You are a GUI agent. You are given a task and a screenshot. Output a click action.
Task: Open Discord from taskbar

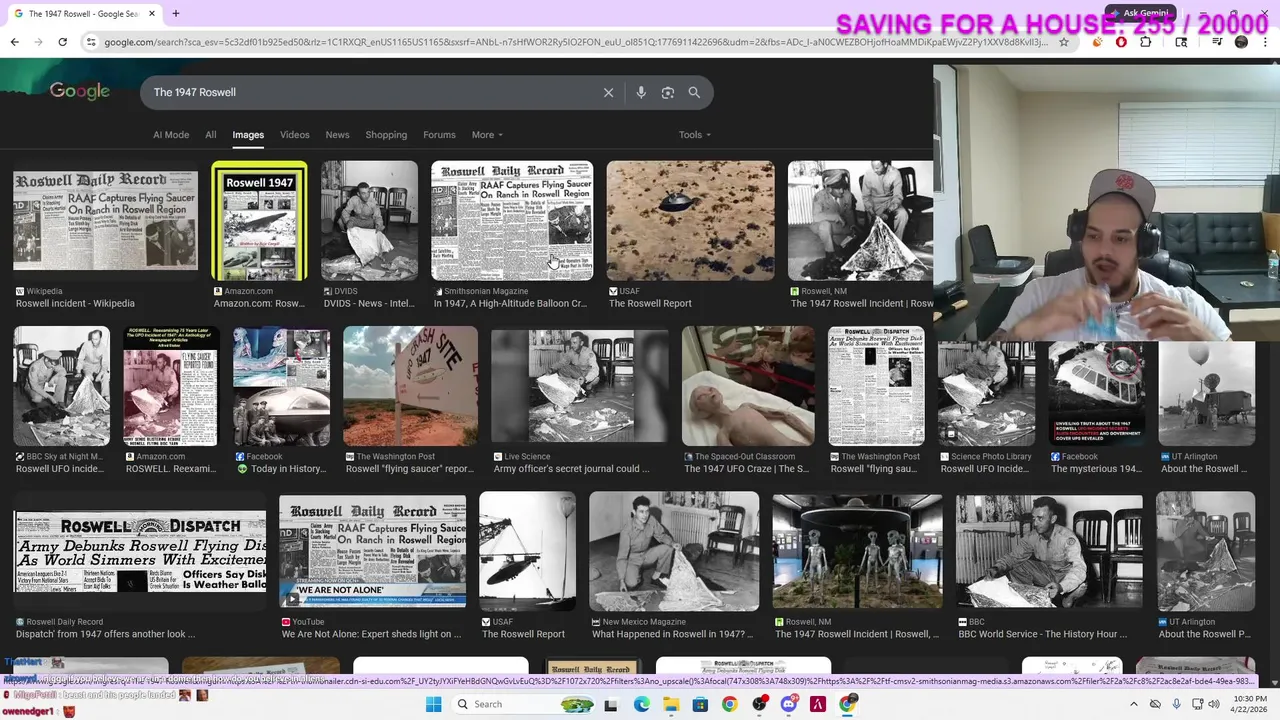click(789, 704)
